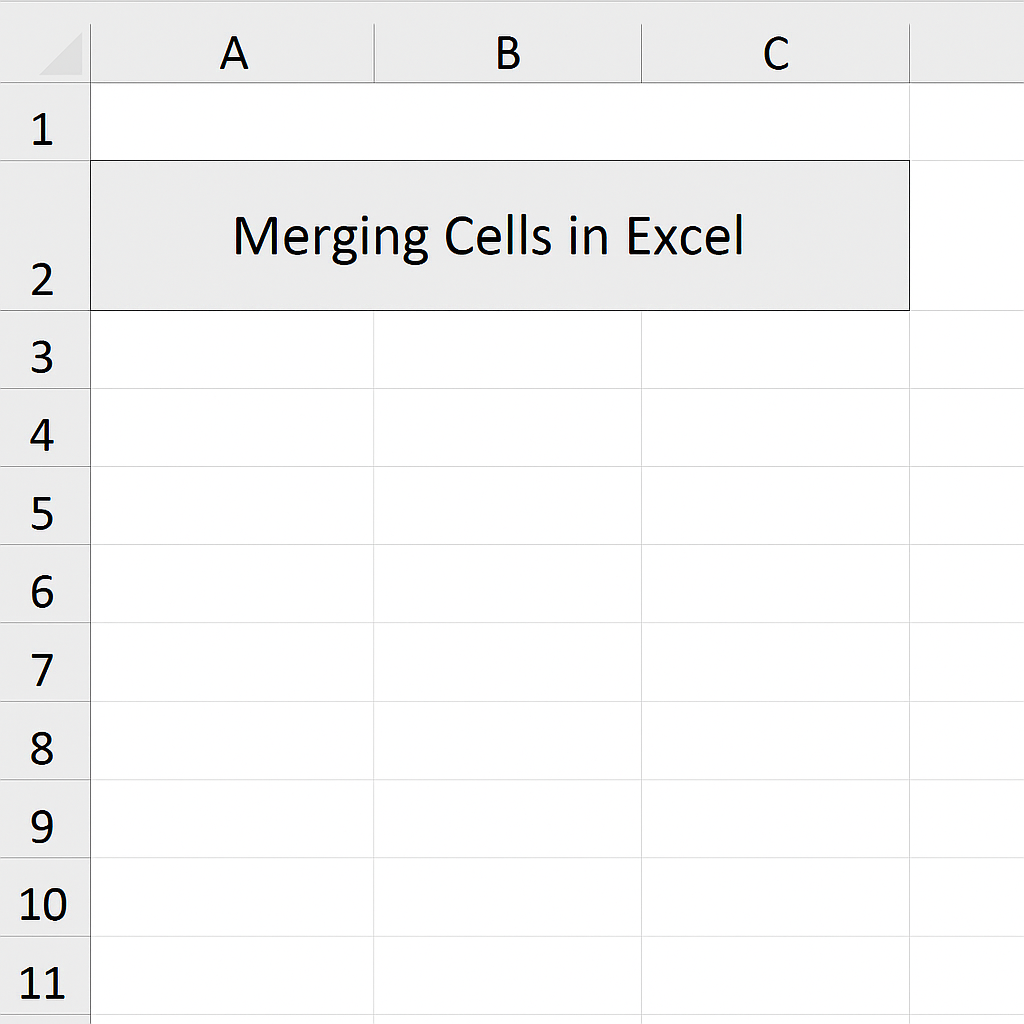Select the row 11 header

44,982
